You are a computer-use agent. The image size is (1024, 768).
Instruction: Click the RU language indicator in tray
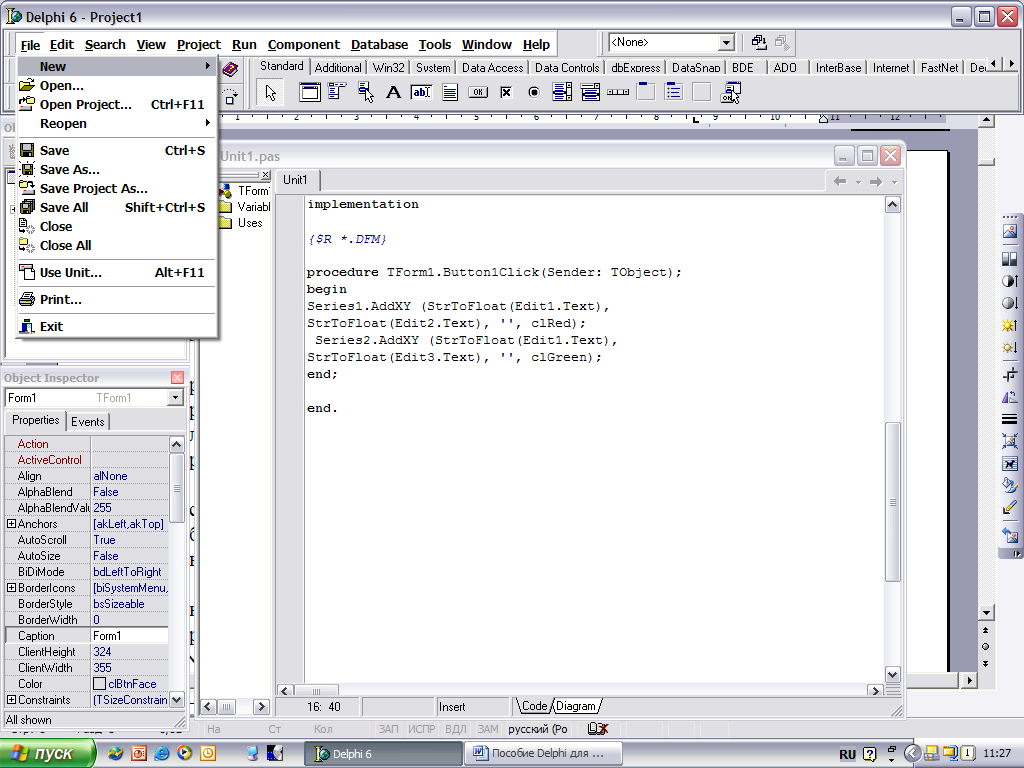pos(847,754)
